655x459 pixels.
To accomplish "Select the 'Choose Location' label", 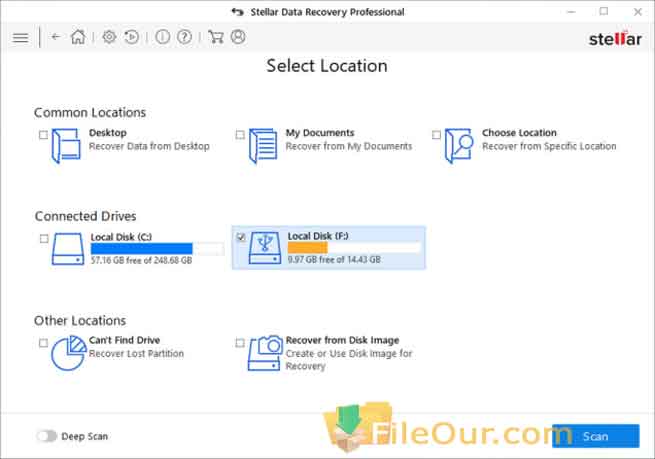I will point(519,133).
